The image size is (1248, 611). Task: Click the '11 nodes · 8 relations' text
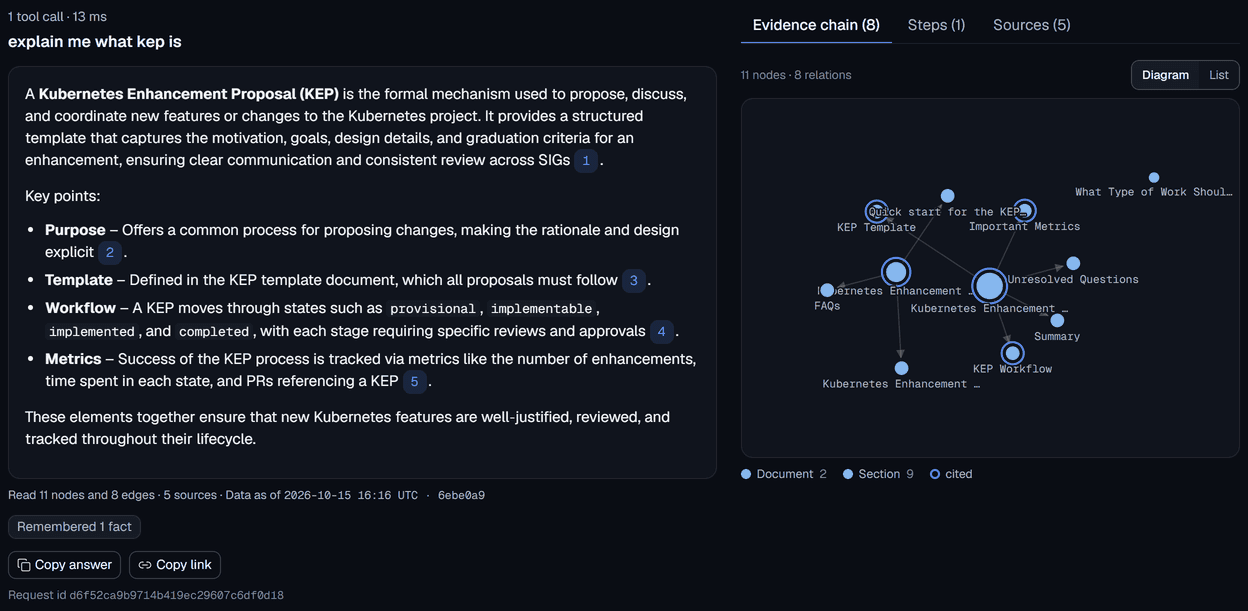pyautogui.click(x=796, y=75)
